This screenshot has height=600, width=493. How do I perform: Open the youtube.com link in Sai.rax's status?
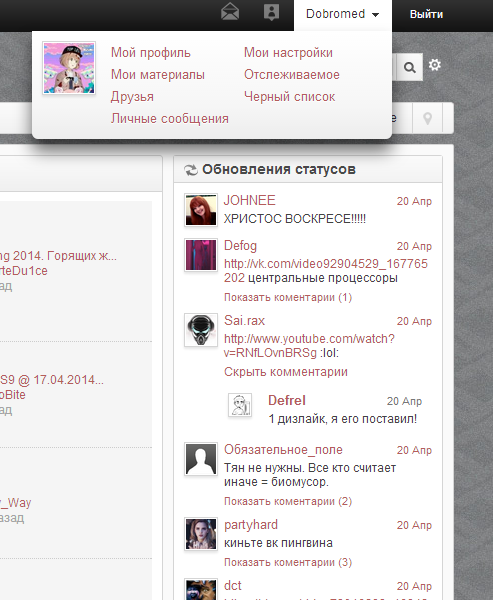309,346
